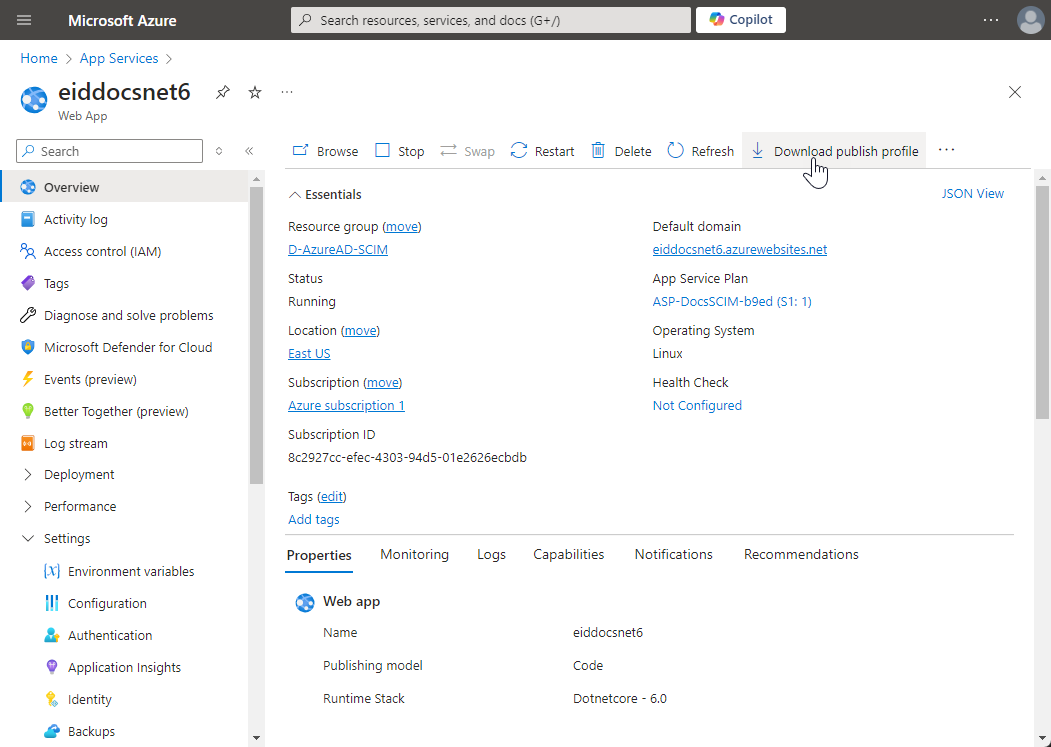Open JSON View of the resource
This screenshot has width=1051, height=747.
pos(972,194)
